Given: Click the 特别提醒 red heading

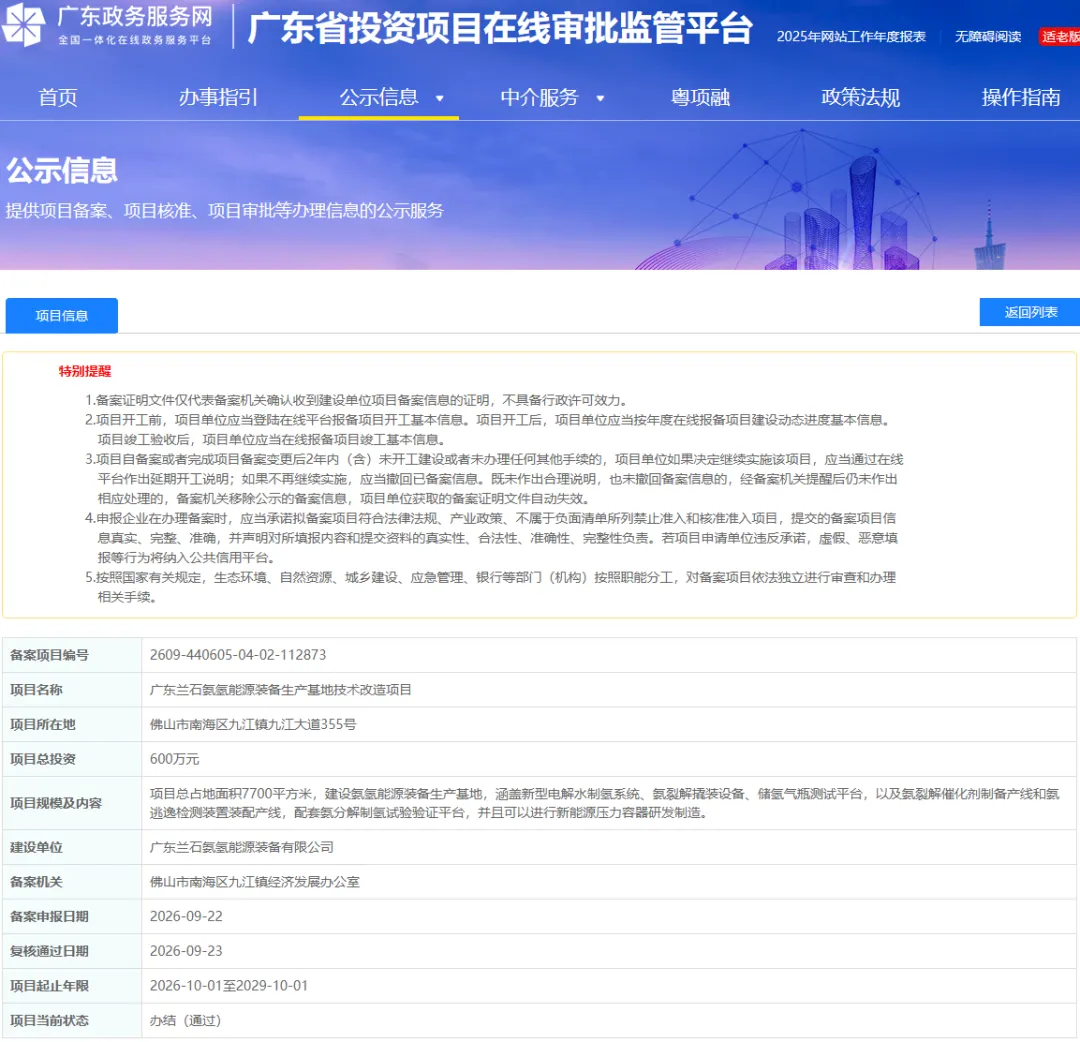Looking at the screenshot, I should [85, 371].
